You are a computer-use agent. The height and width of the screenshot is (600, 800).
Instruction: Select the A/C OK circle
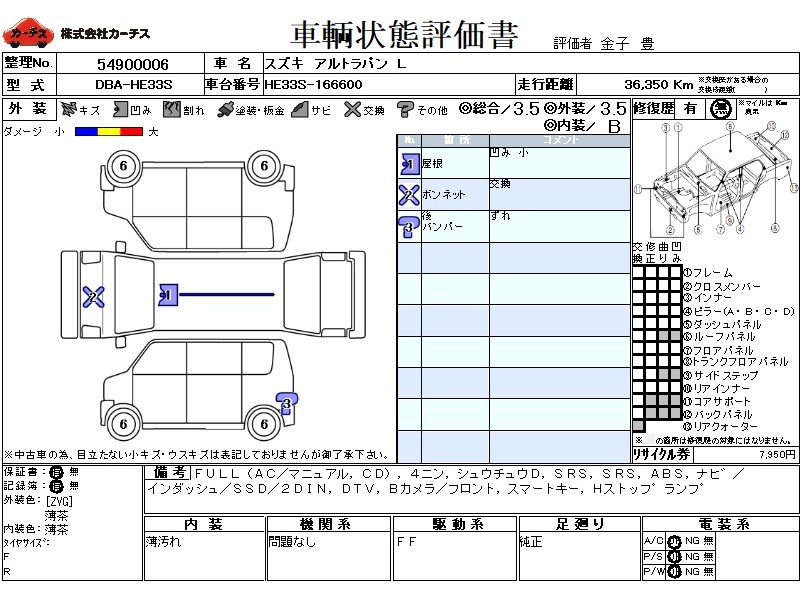[x=674, y=541]
